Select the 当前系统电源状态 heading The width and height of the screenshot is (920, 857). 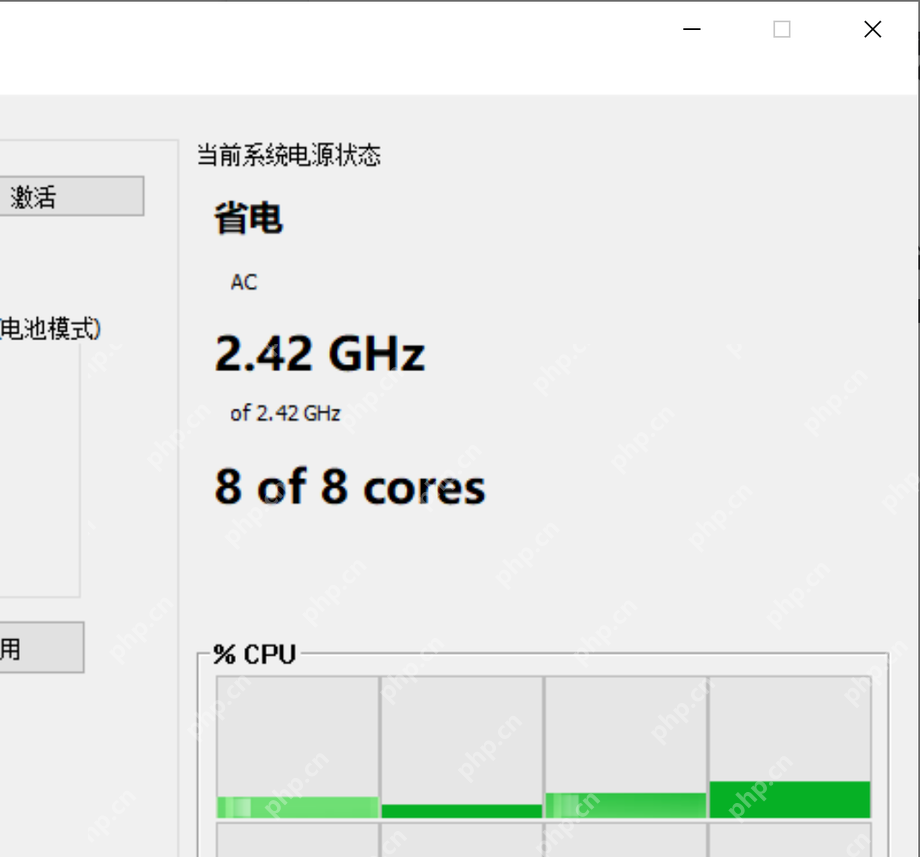click(289, 155)
